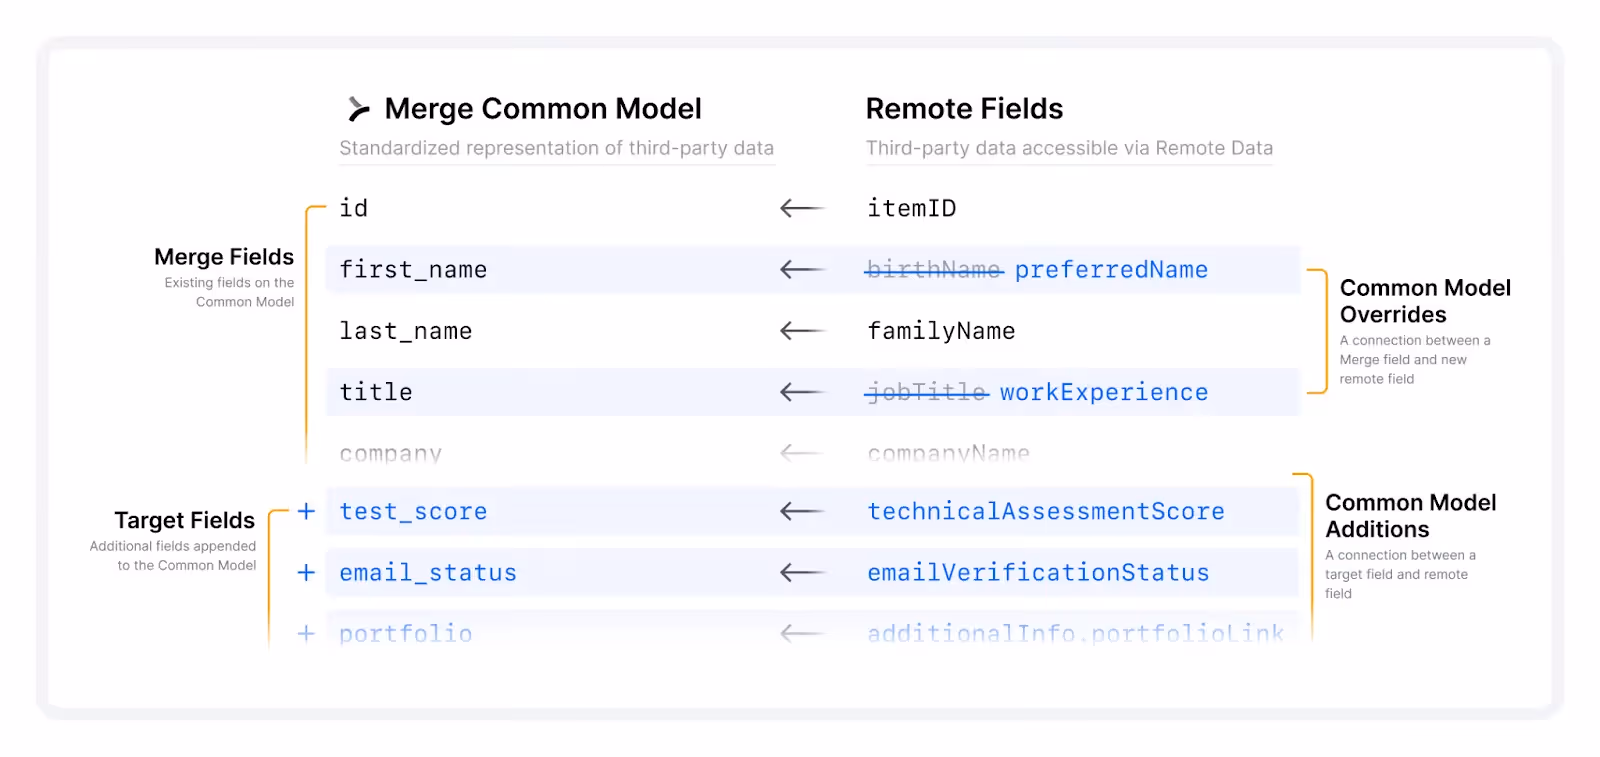The image size is (1600, 757).
Task: Click the arrow in the title row
Action: tap(802, 392)
